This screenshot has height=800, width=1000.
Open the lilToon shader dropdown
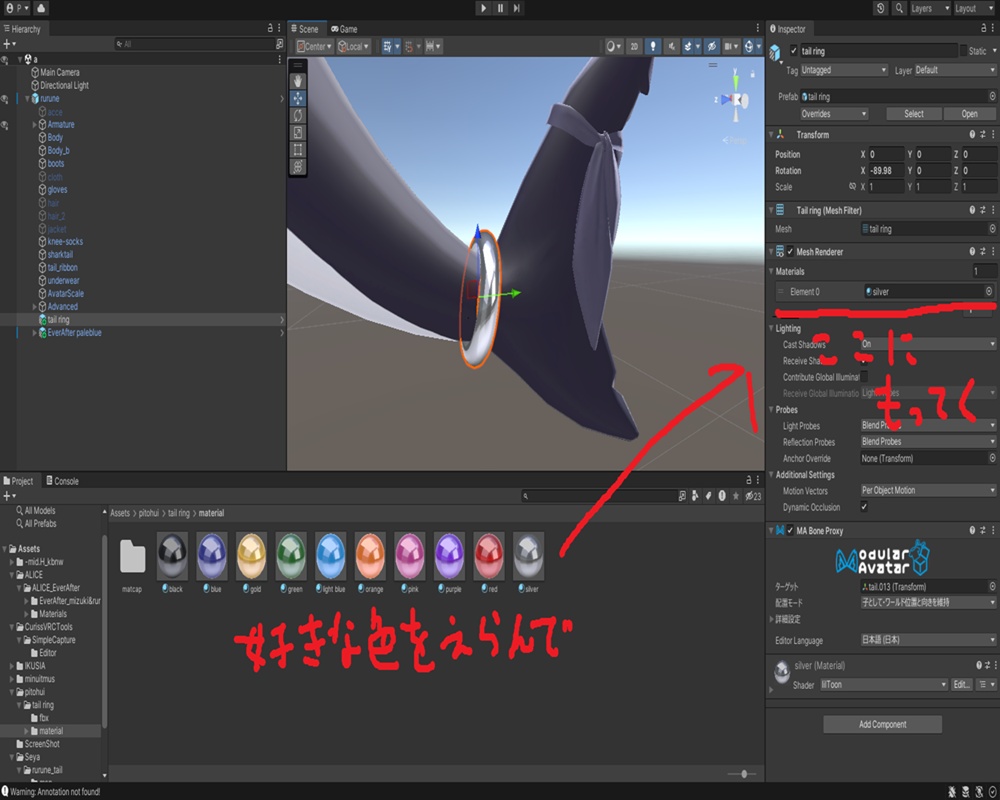coord(884,685)
